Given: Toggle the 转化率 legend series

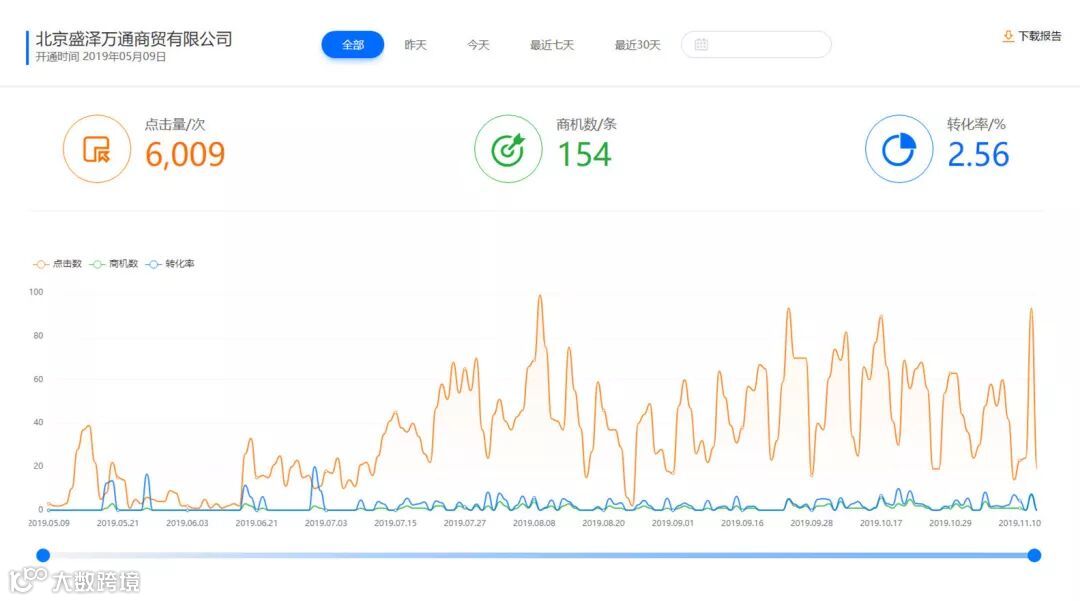Looking at the screenshot, I should coord(170,264).
